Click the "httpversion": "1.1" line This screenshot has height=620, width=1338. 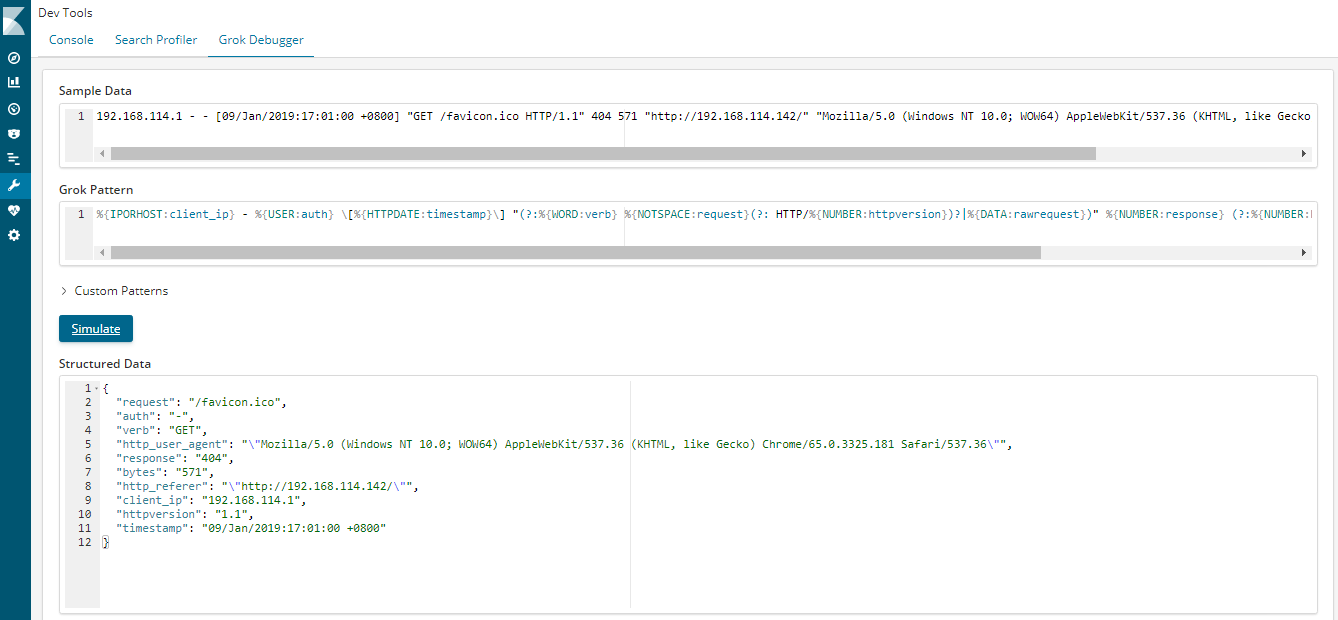[x=183, y=514]
